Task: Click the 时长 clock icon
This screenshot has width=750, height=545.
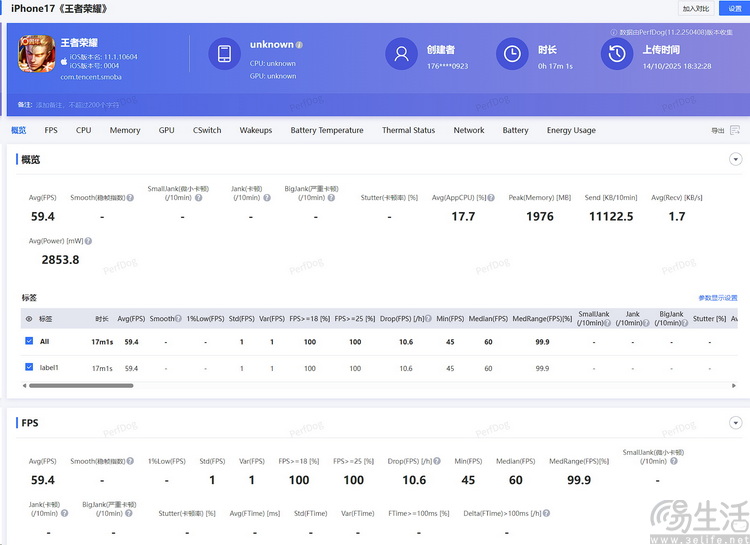Action: (x=512, y=54)
